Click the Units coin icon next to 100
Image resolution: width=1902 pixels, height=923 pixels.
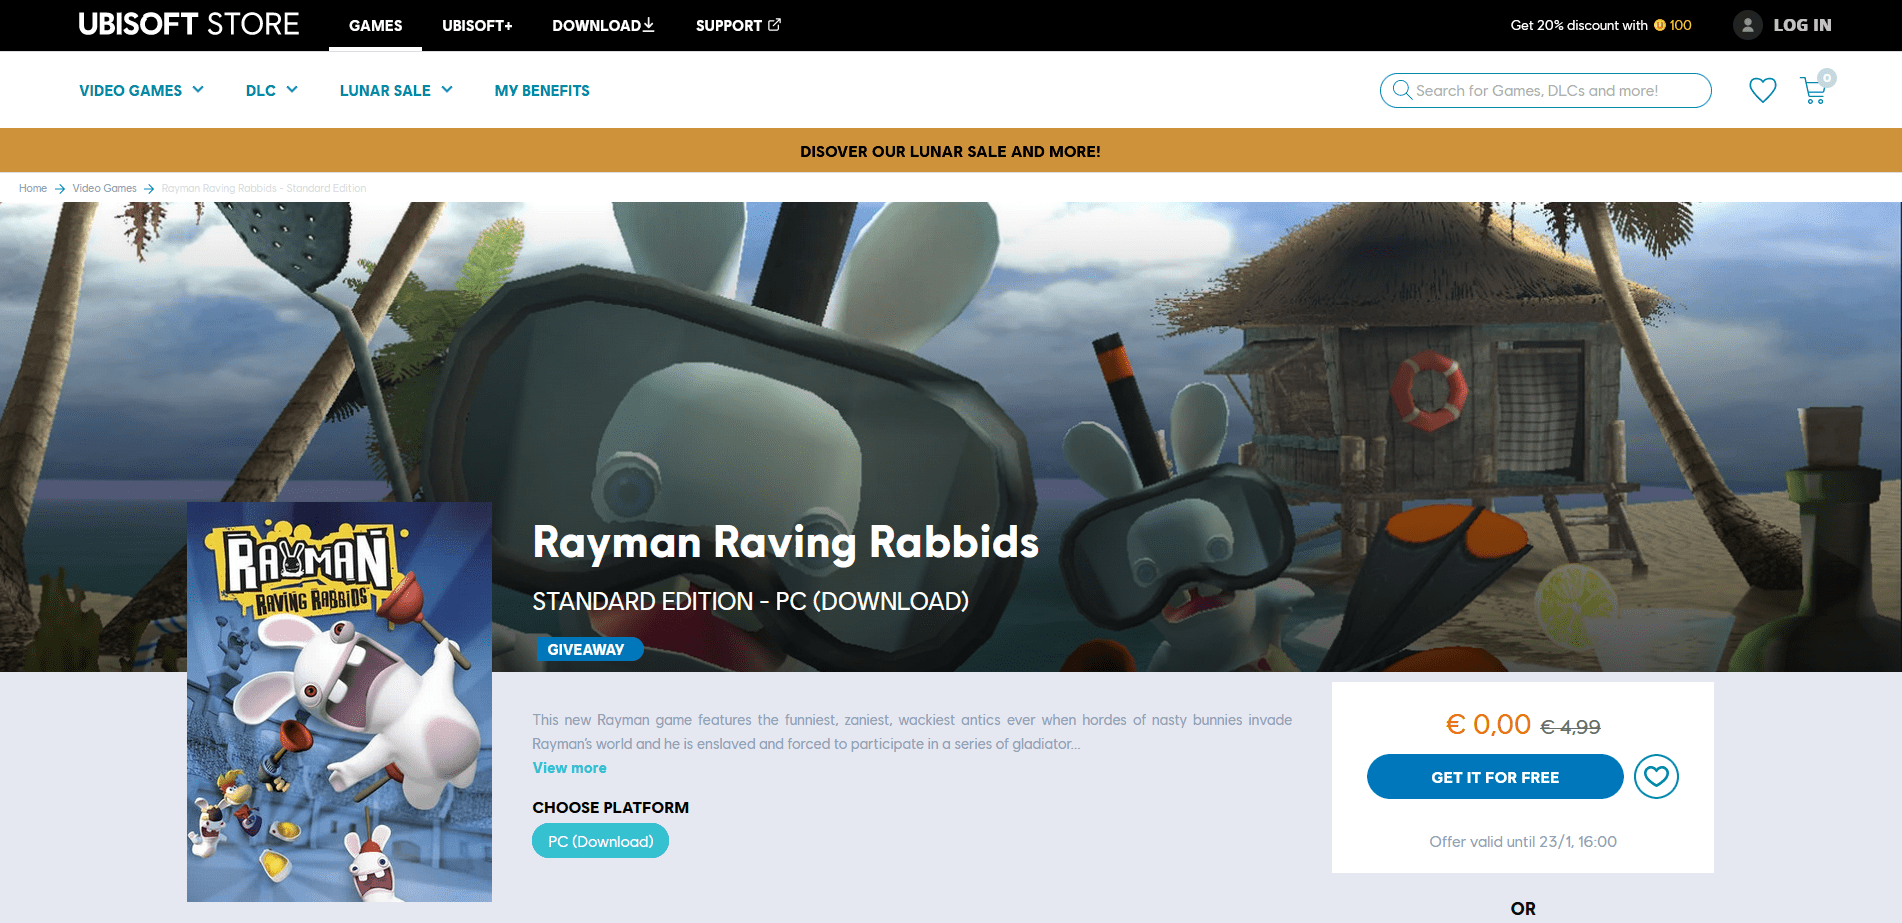coord(1660,25)
